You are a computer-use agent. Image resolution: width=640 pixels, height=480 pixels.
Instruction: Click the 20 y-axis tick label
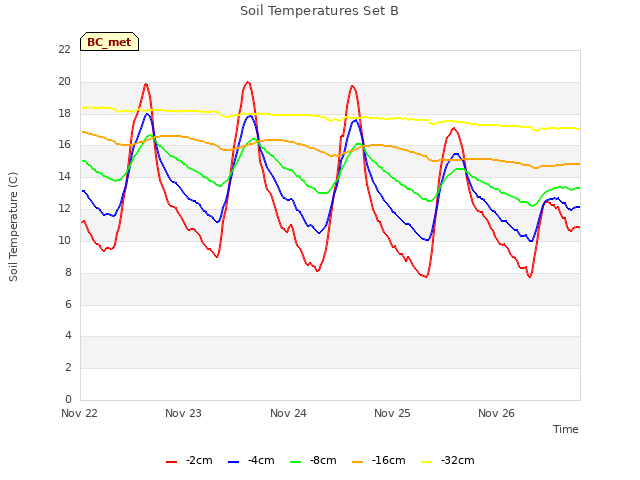click(x=64, y=81)
